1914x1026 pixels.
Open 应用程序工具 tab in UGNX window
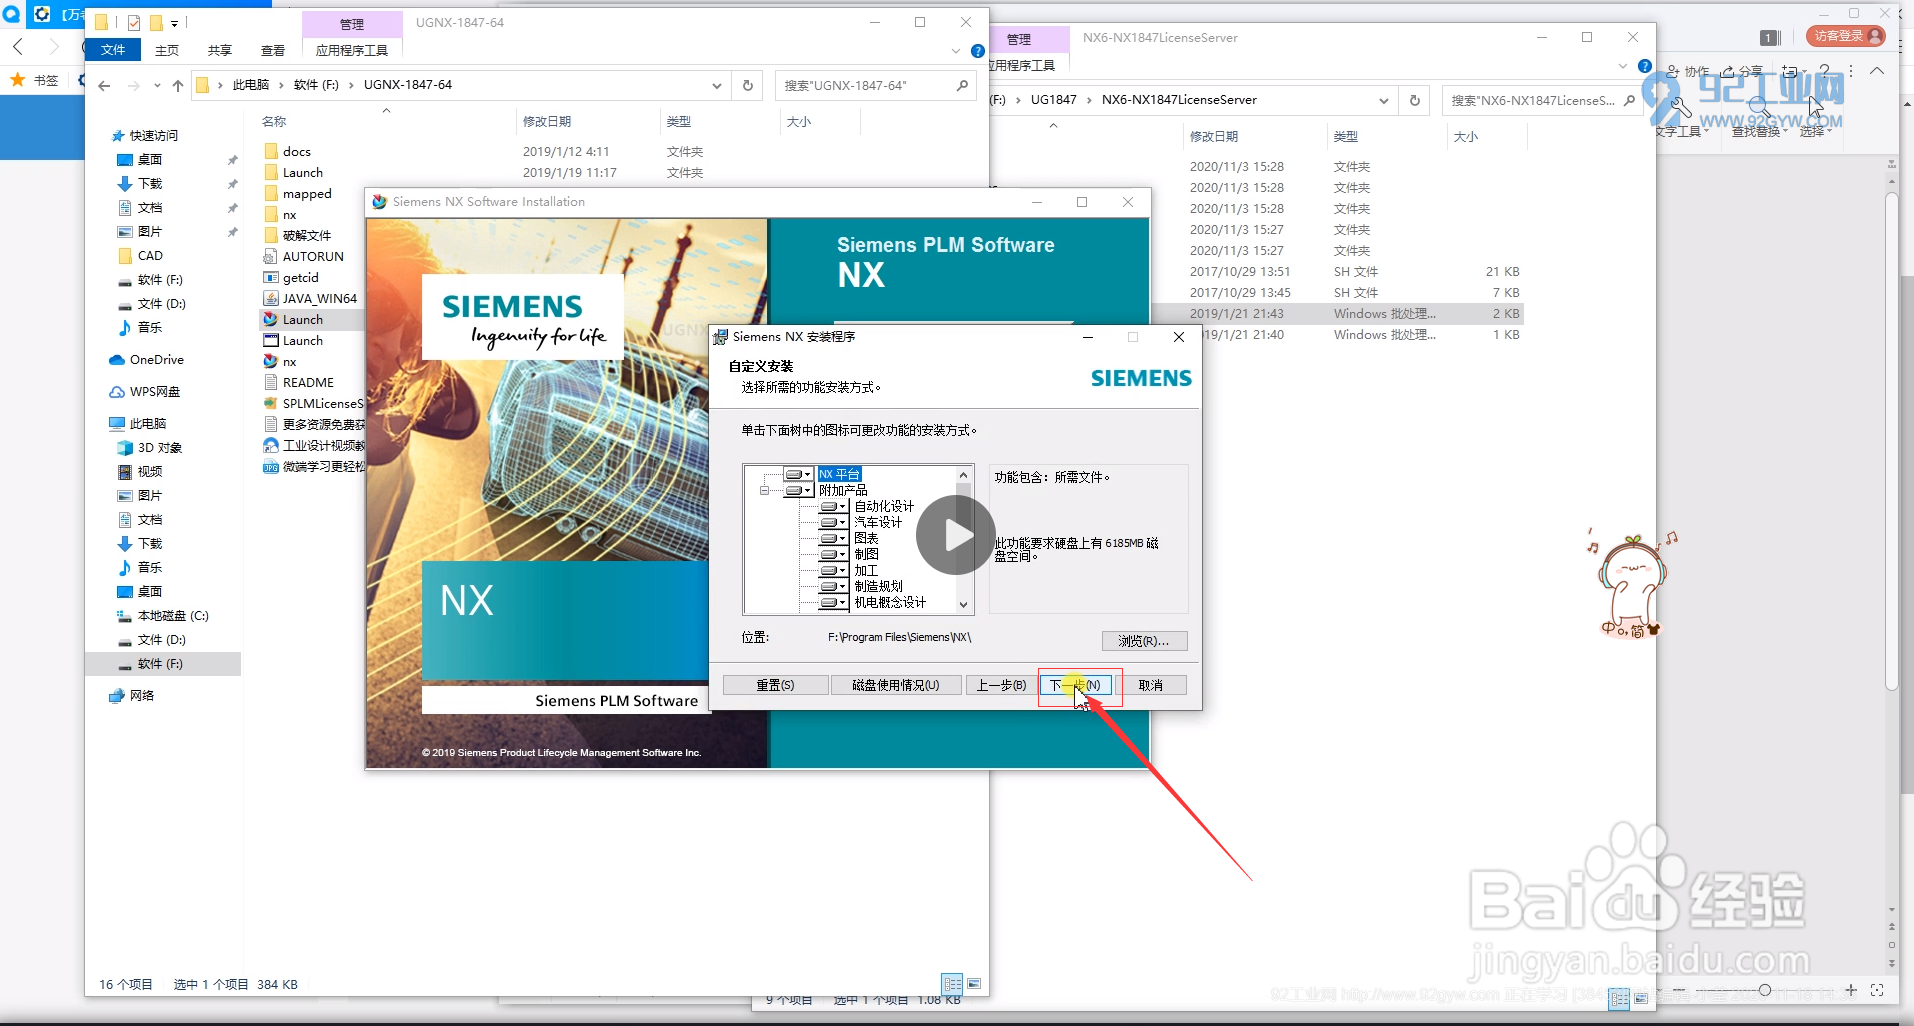(x=352, y=50)
